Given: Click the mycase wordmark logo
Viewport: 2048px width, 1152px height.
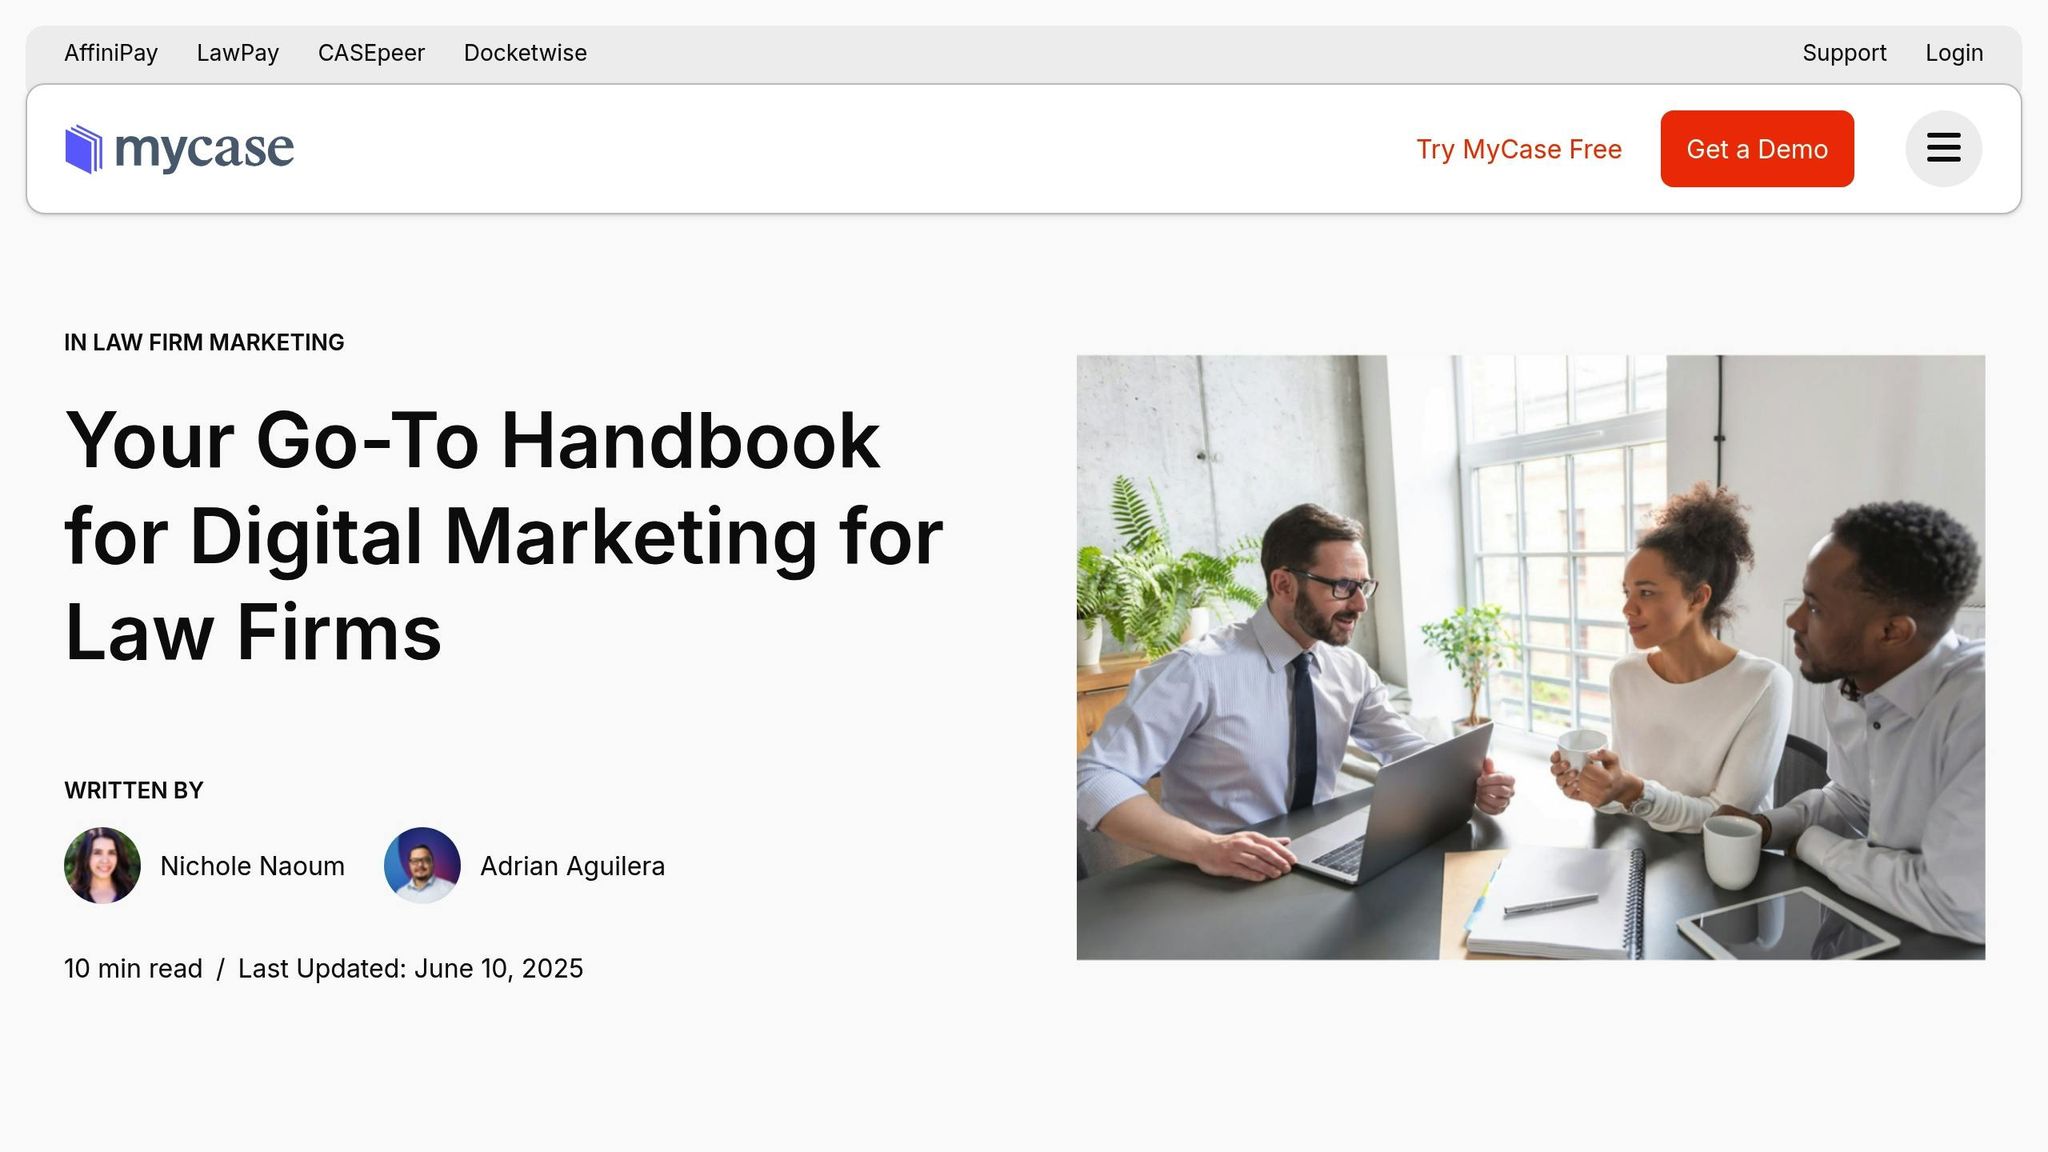Looking at the screenshot, I should click(204, 149).
